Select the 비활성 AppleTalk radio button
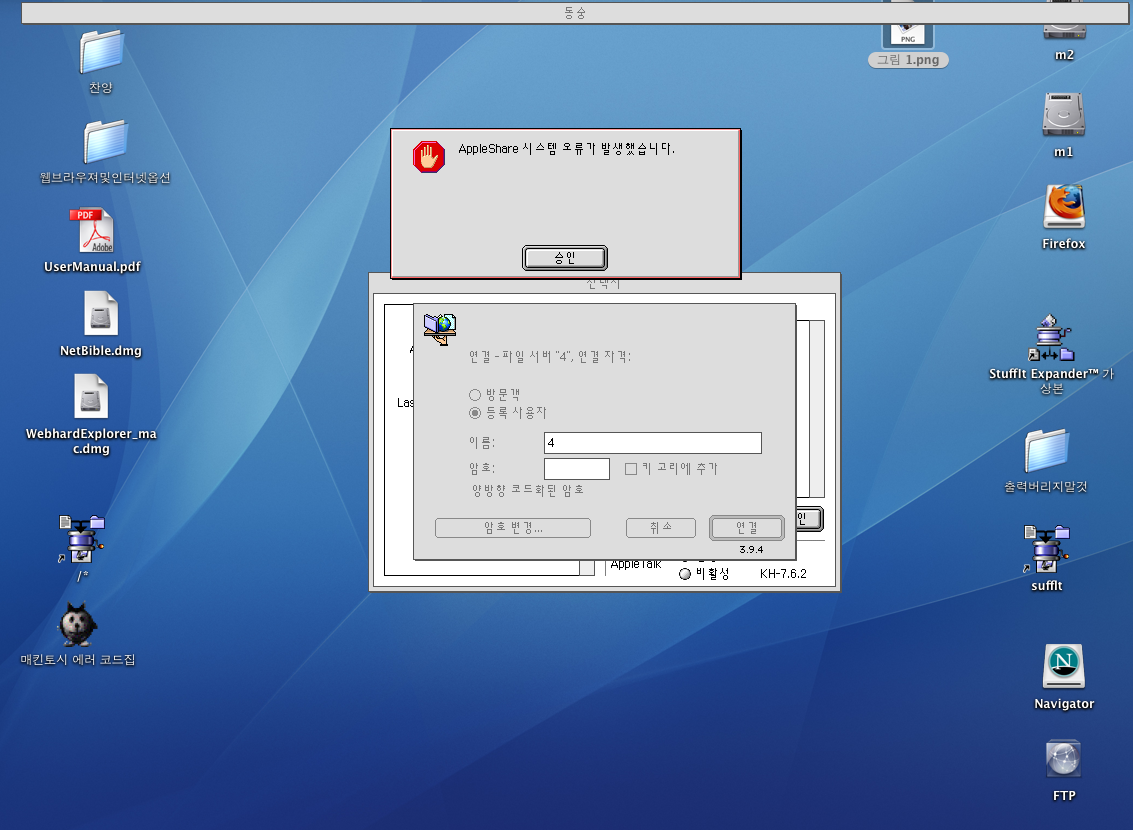The width and height of the screenshot is (1133, 830). point(685,574)
